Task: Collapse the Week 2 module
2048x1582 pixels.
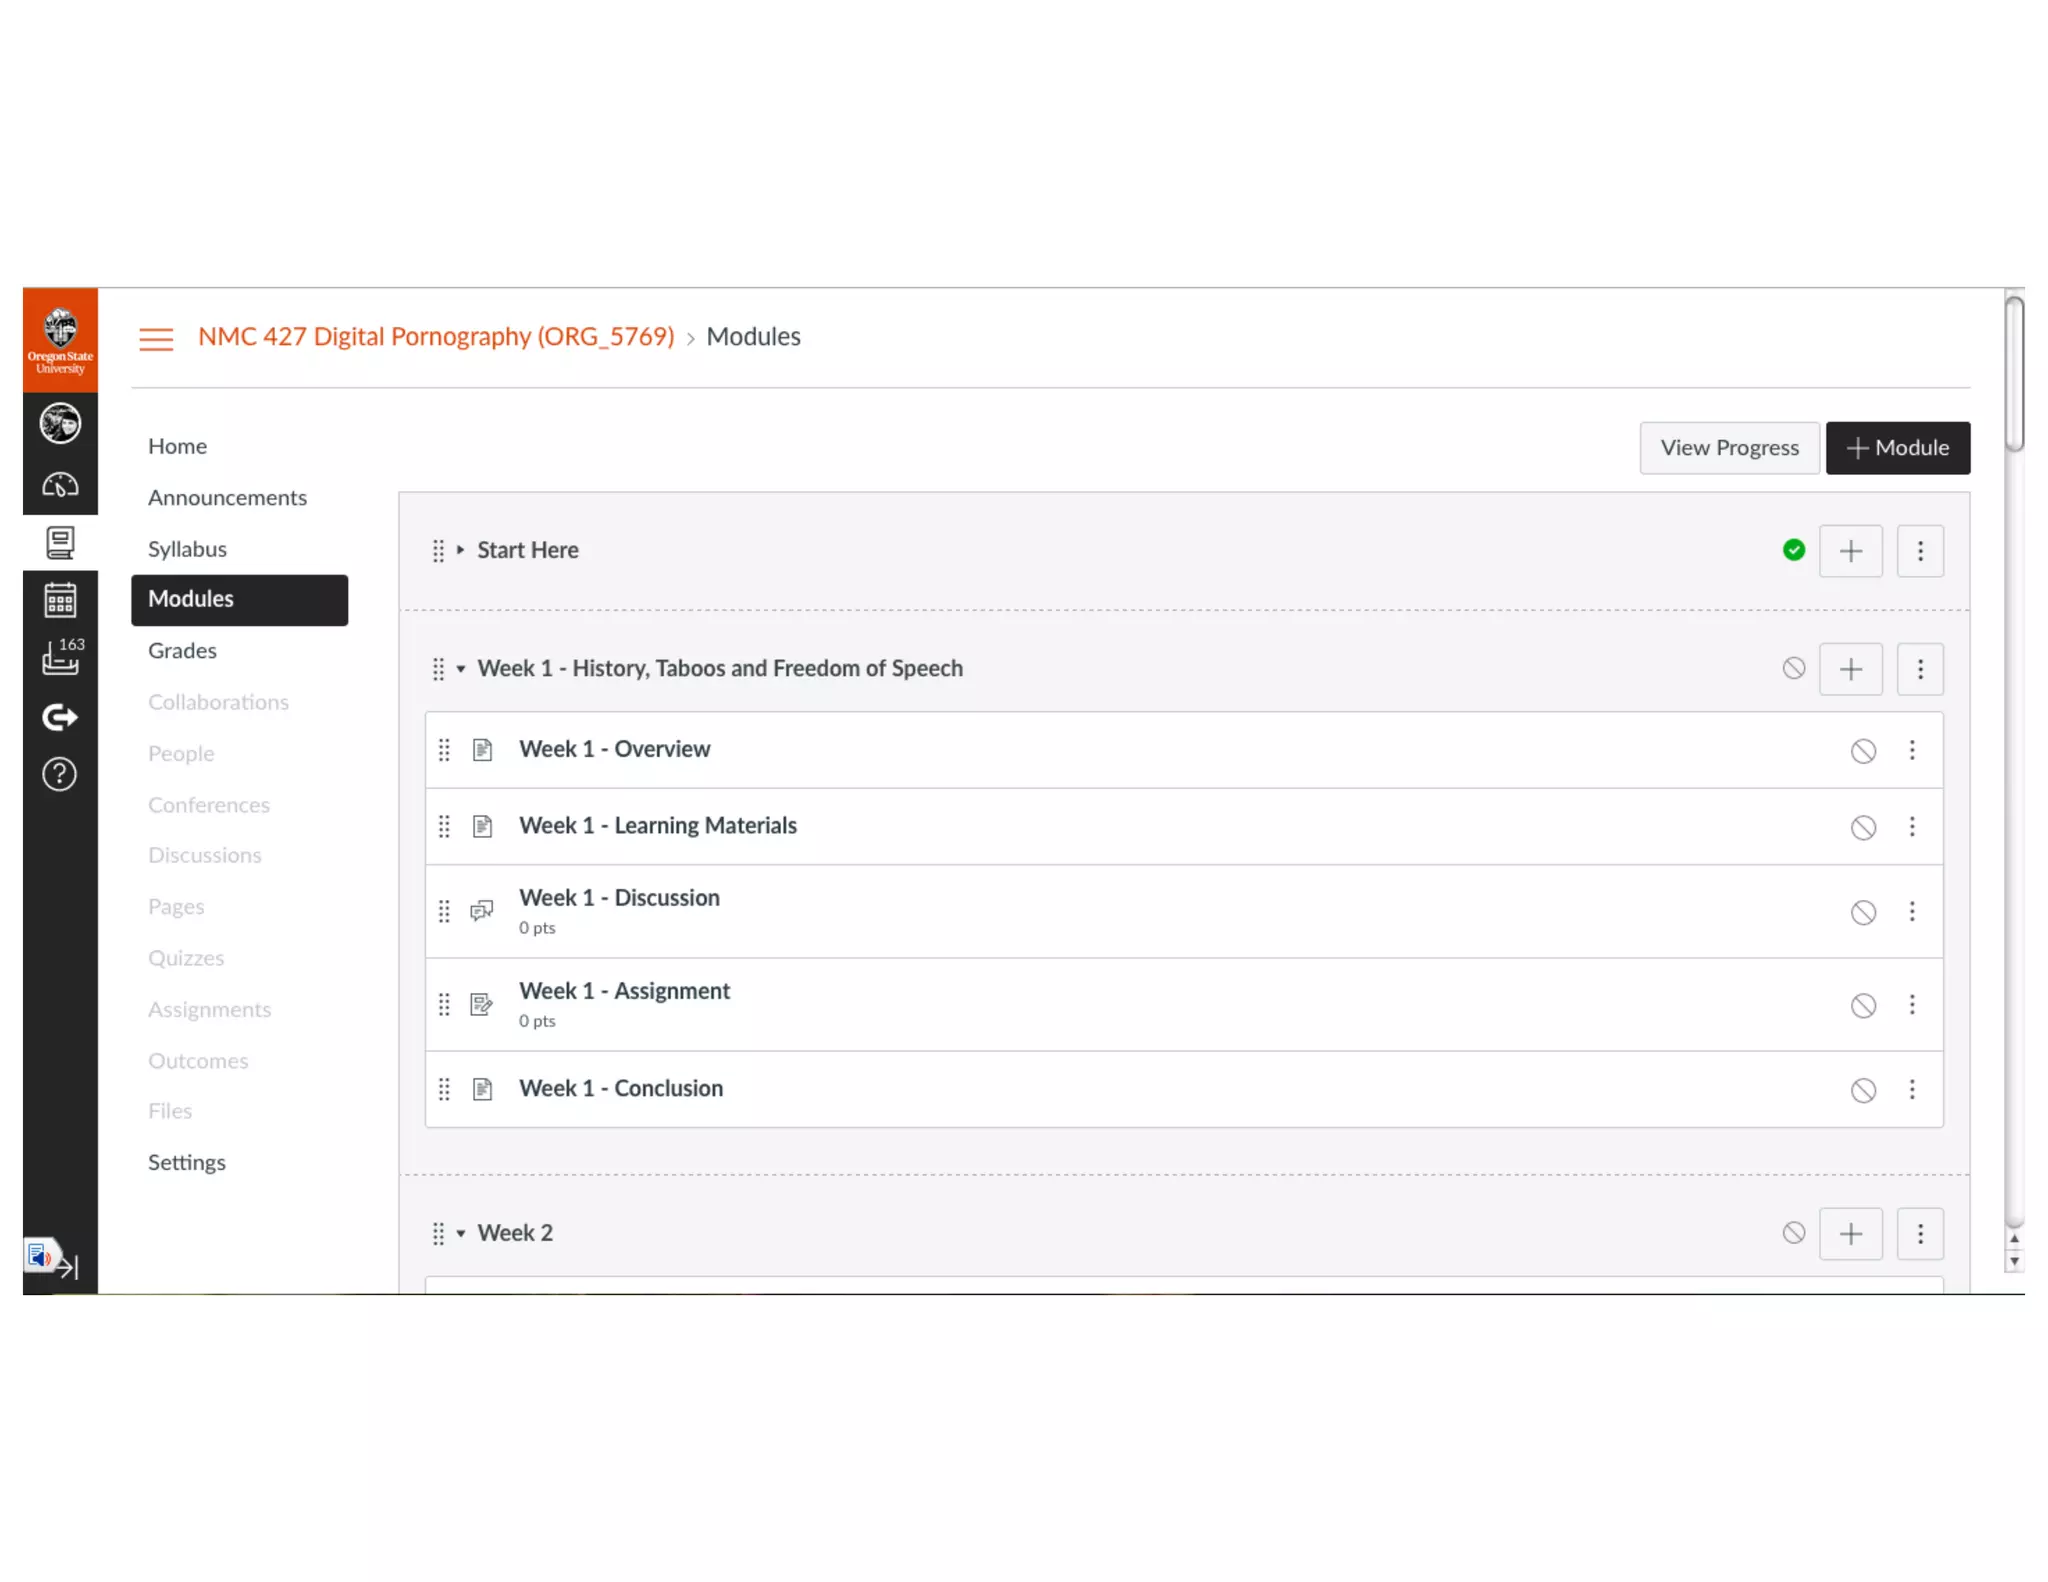Action: pyautogui.click(x=460, y=1233)
